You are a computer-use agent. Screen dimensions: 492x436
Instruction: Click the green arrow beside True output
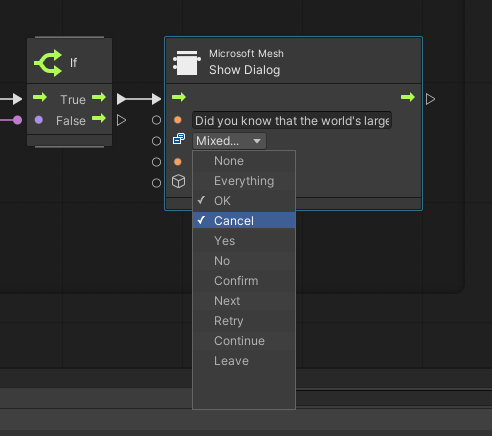point(99,97)
